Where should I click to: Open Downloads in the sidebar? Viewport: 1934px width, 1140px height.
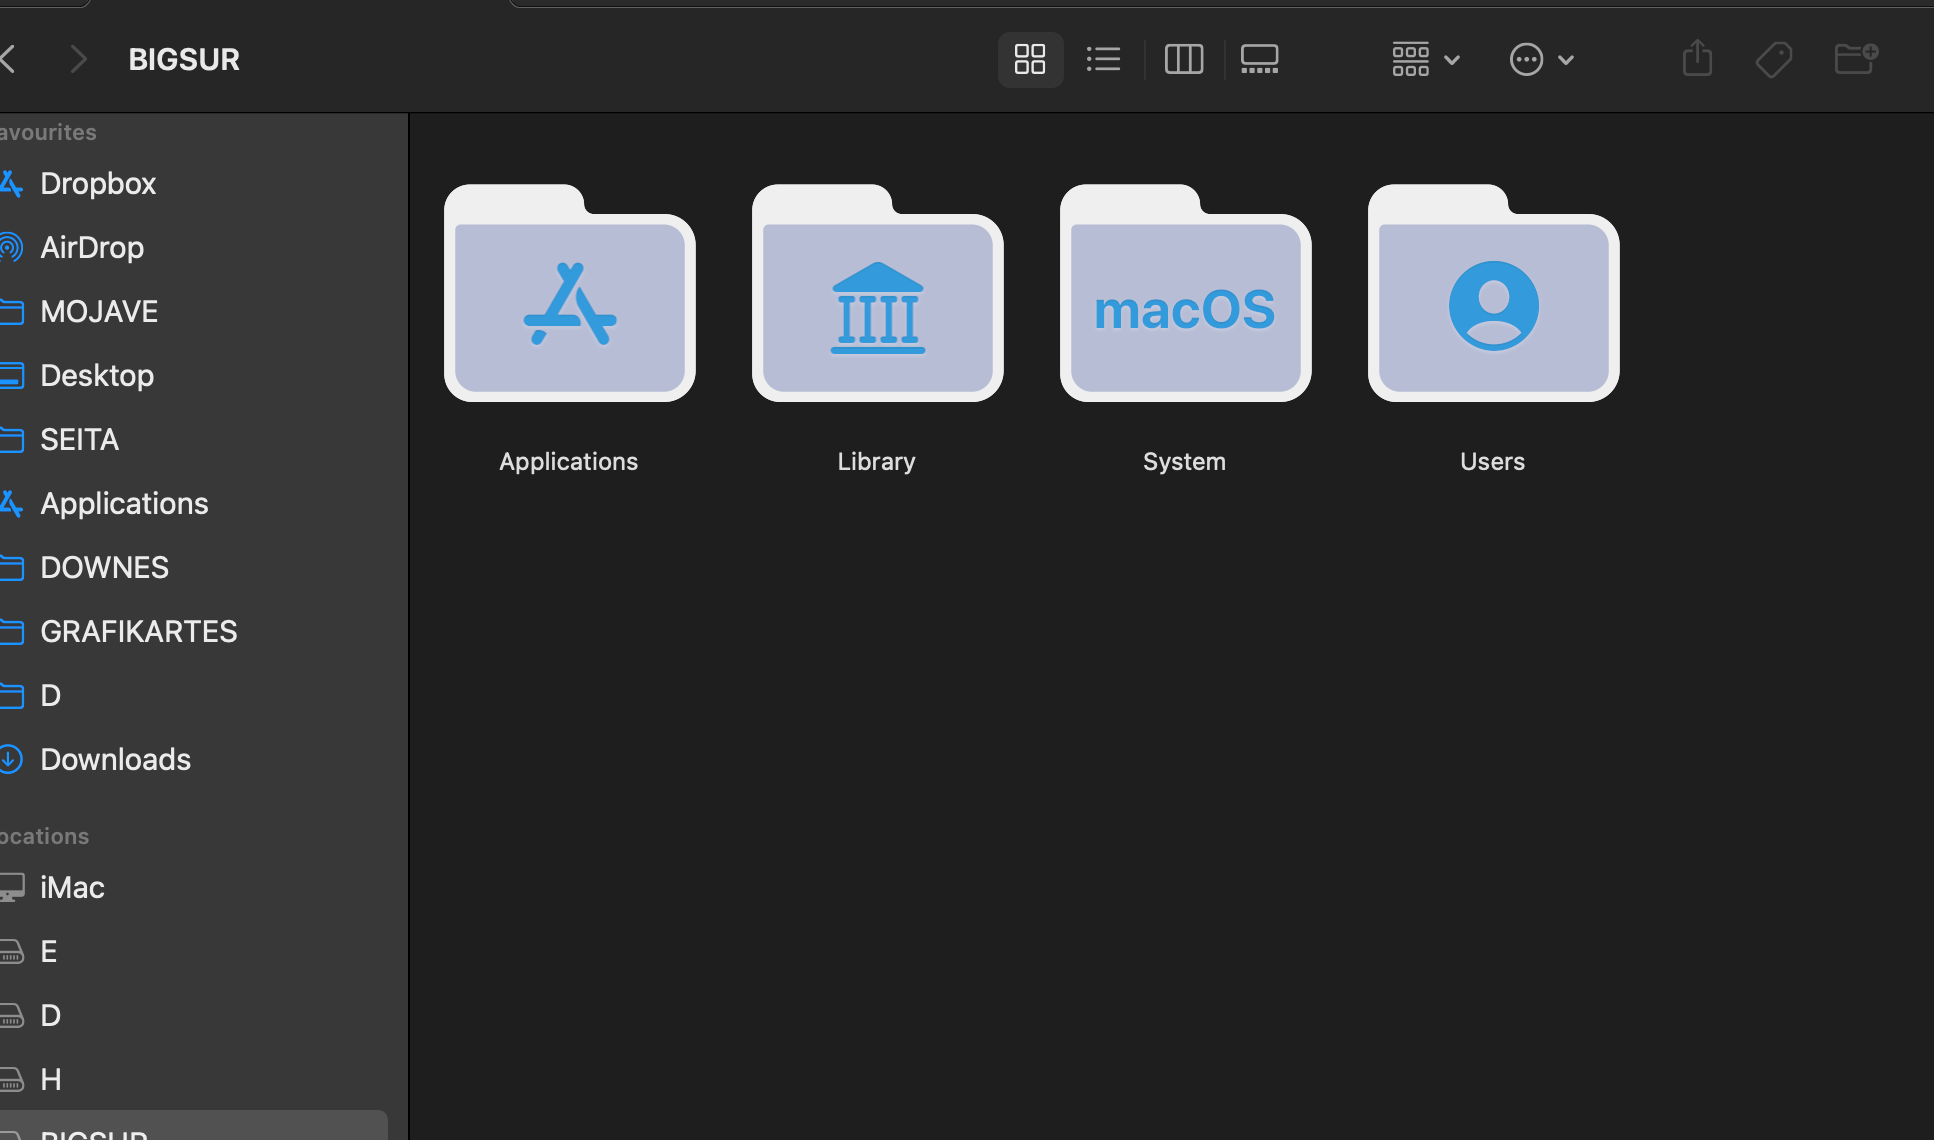(115, 760)
